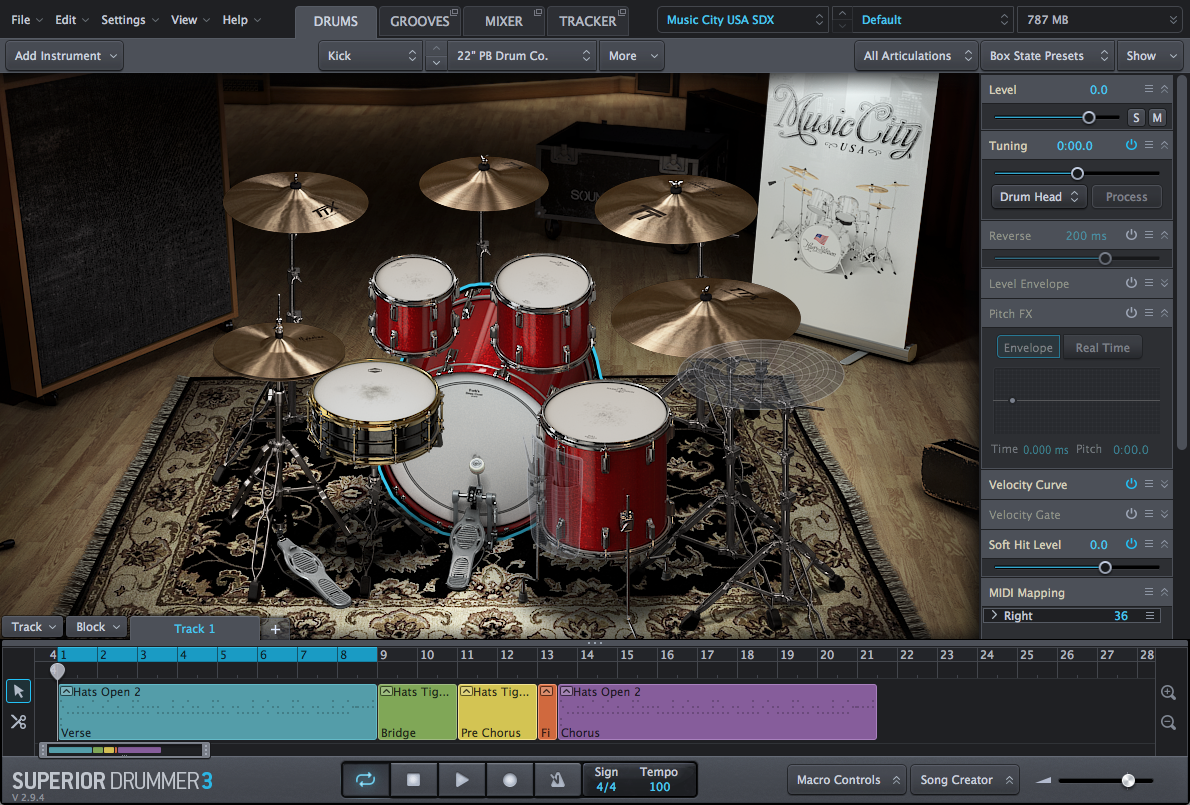This screenshot has height=805, width=1190.
Task: Select the arrow pointer tool
Action: (18, 691)
